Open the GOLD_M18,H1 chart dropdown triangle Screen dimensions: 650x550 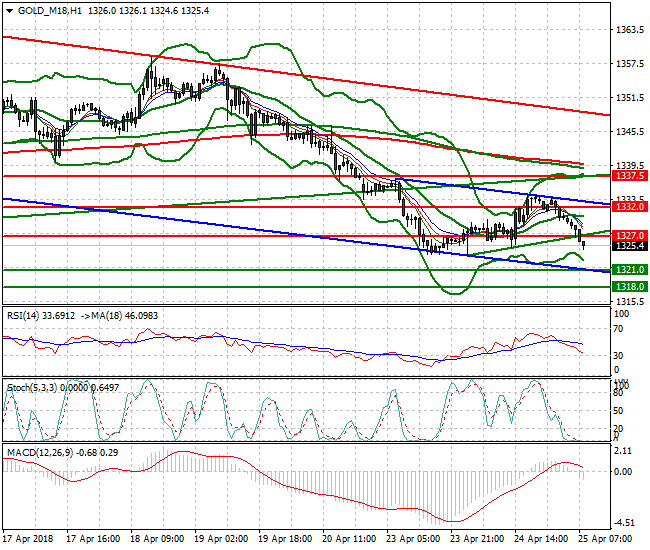(9, 11)
